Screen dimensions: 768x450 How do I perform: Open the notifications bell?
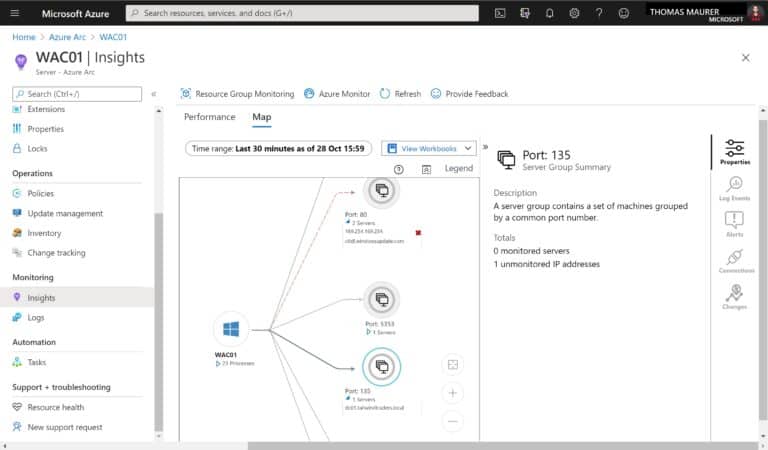[550, 13]
